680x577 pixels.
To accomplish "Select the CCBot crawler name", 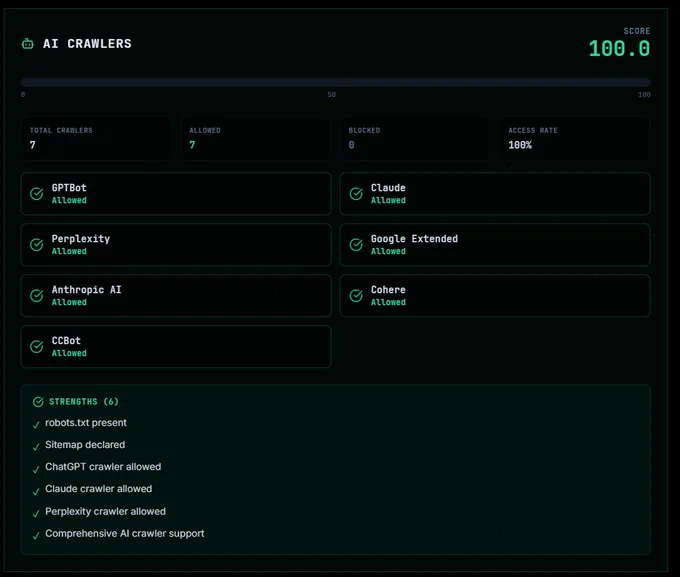I will 66,341.
